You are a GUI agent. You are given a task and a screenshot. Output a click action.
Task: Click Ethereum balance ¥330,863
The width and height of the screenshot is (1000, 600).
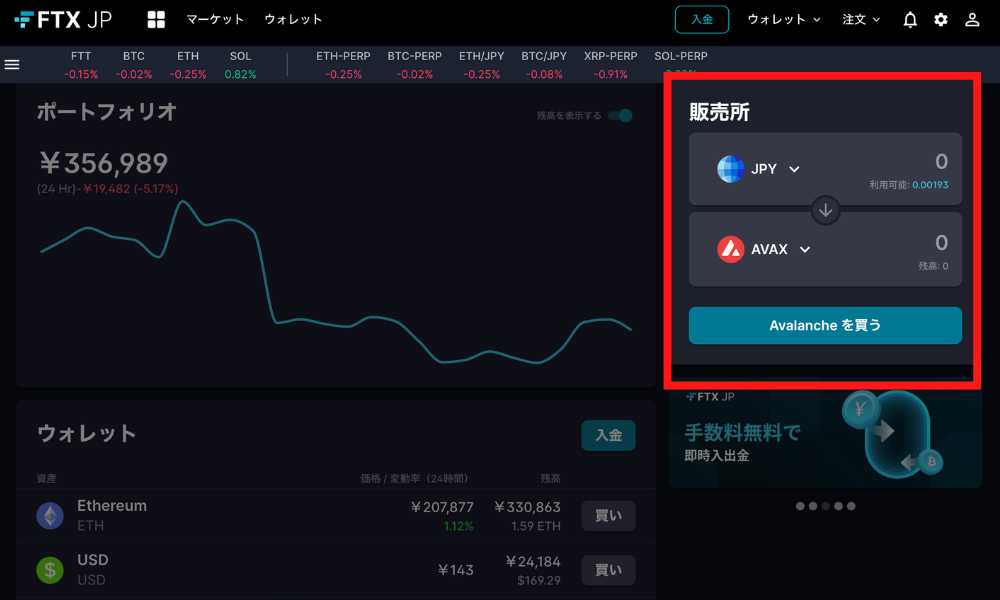click(x=527, y=508)
